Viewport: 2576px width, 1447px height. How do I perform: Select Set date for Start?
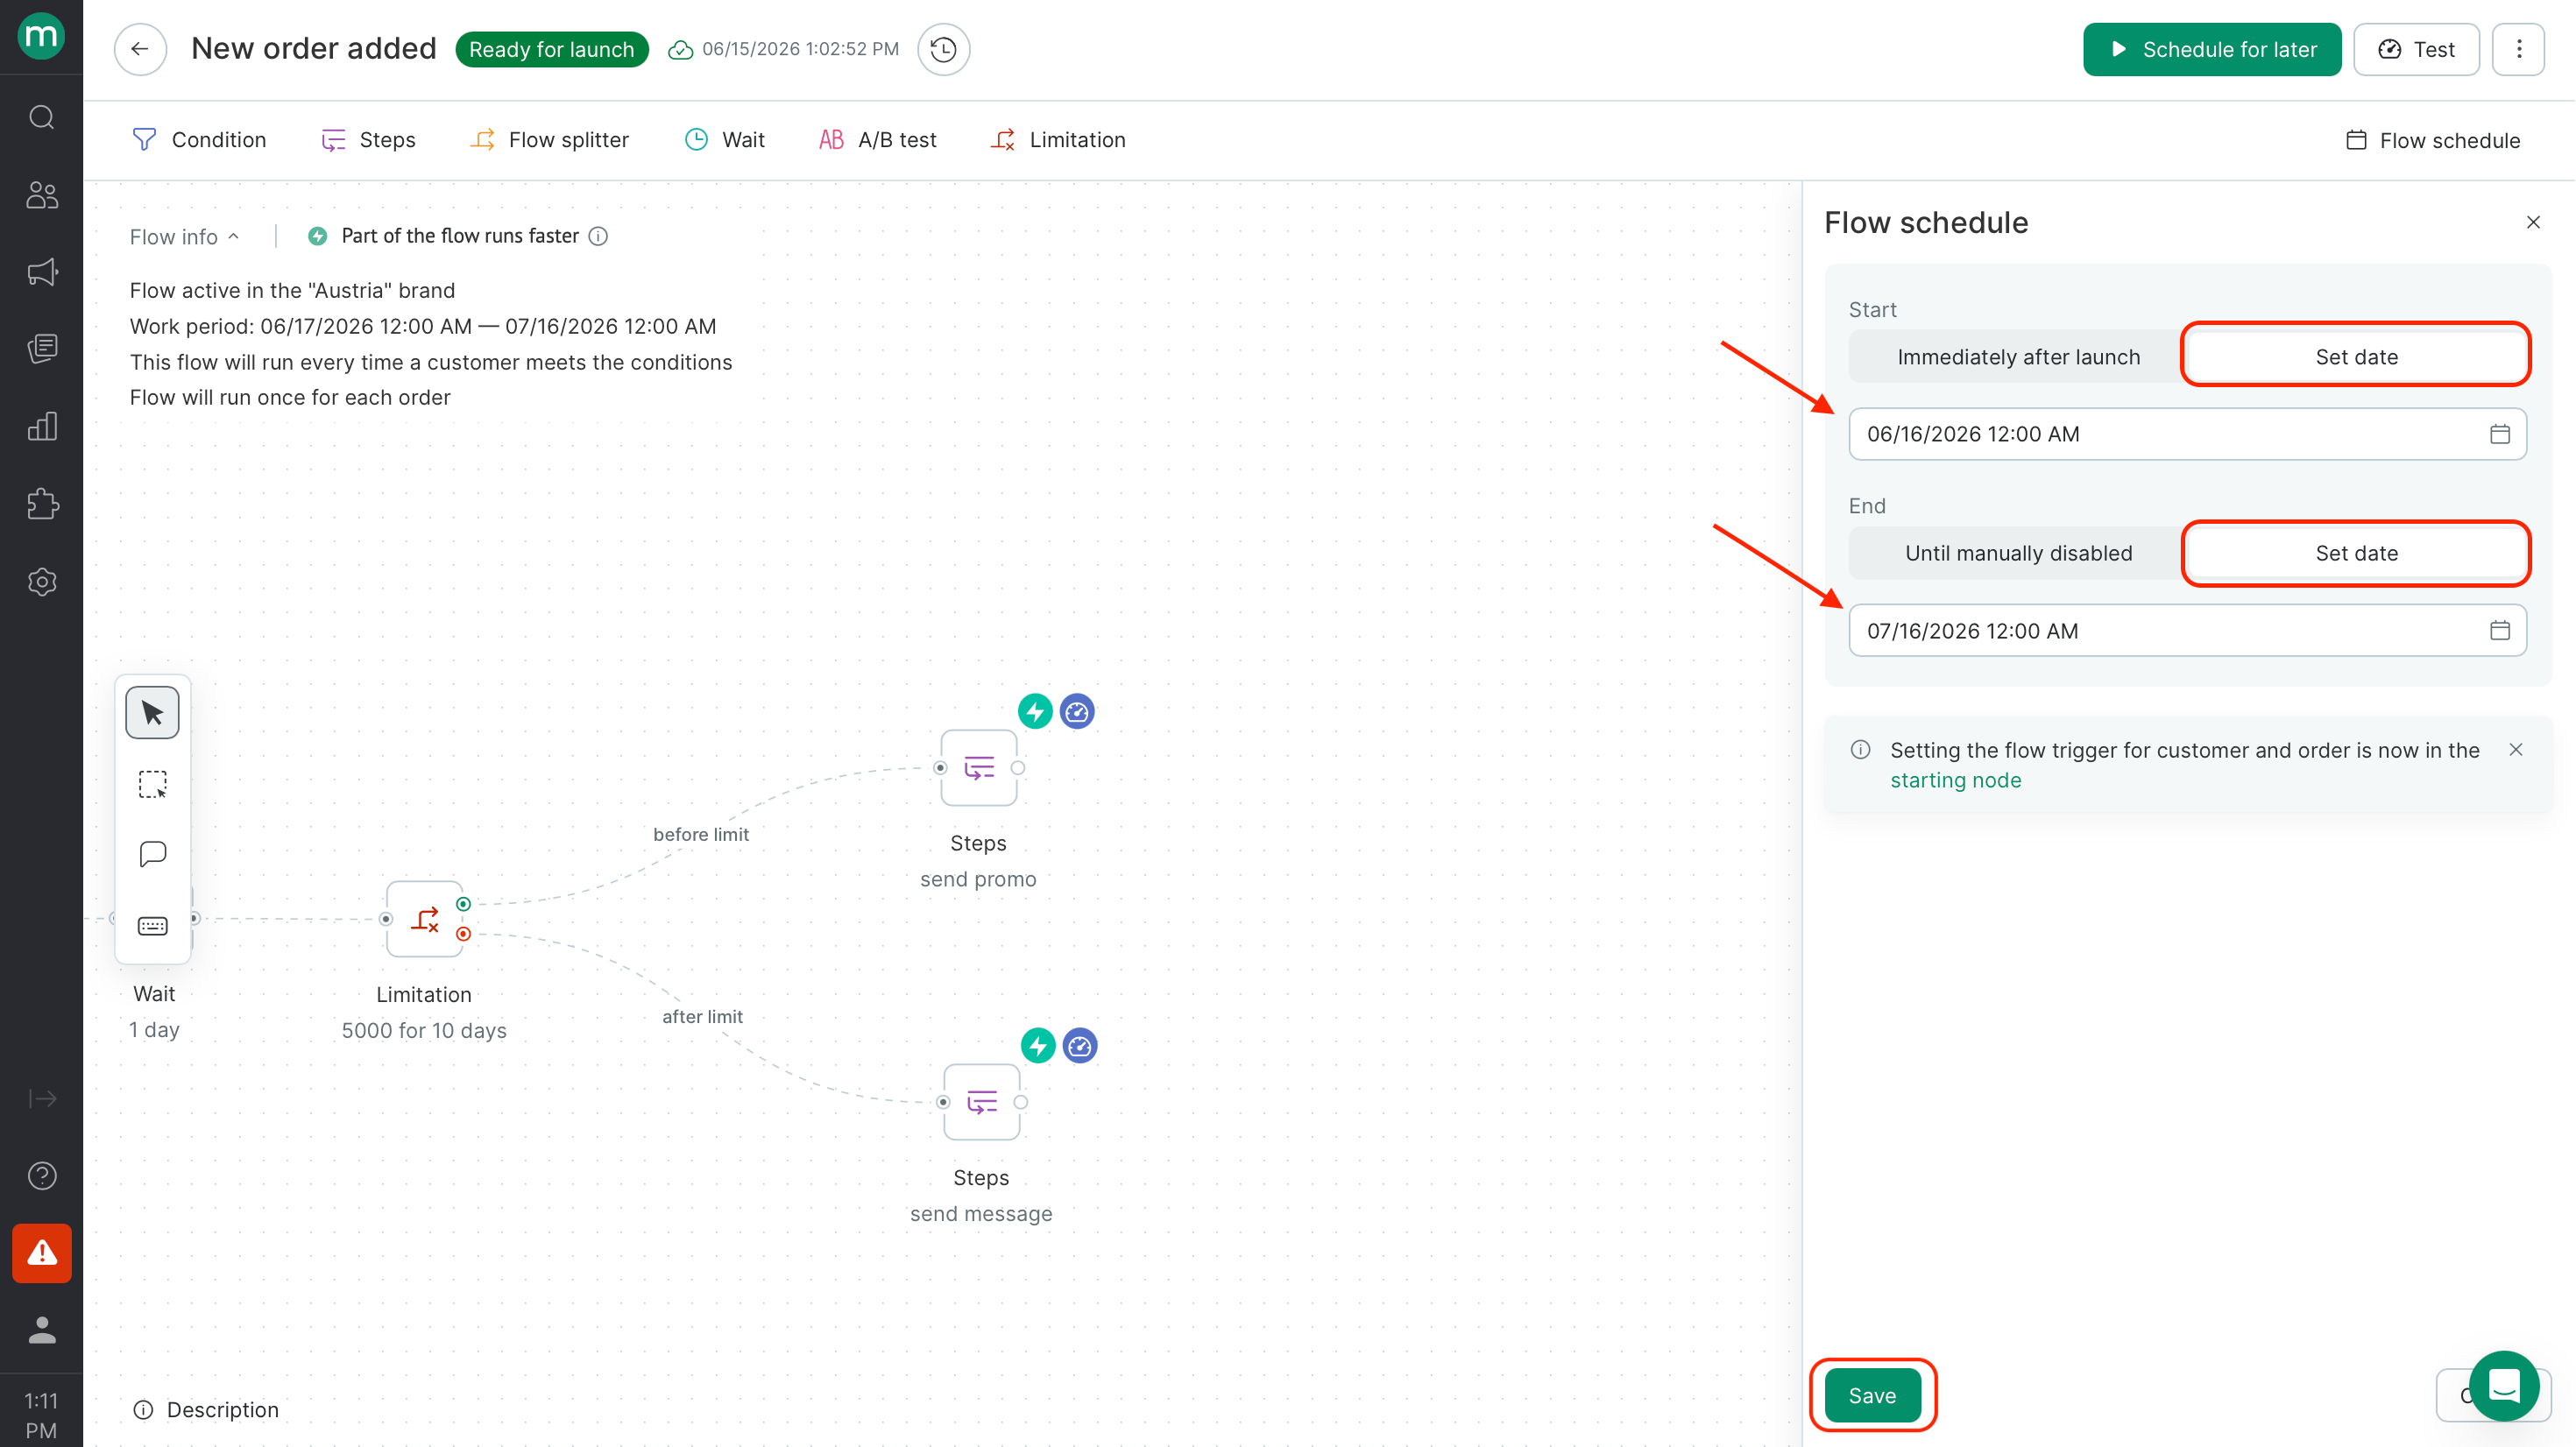2356,357
